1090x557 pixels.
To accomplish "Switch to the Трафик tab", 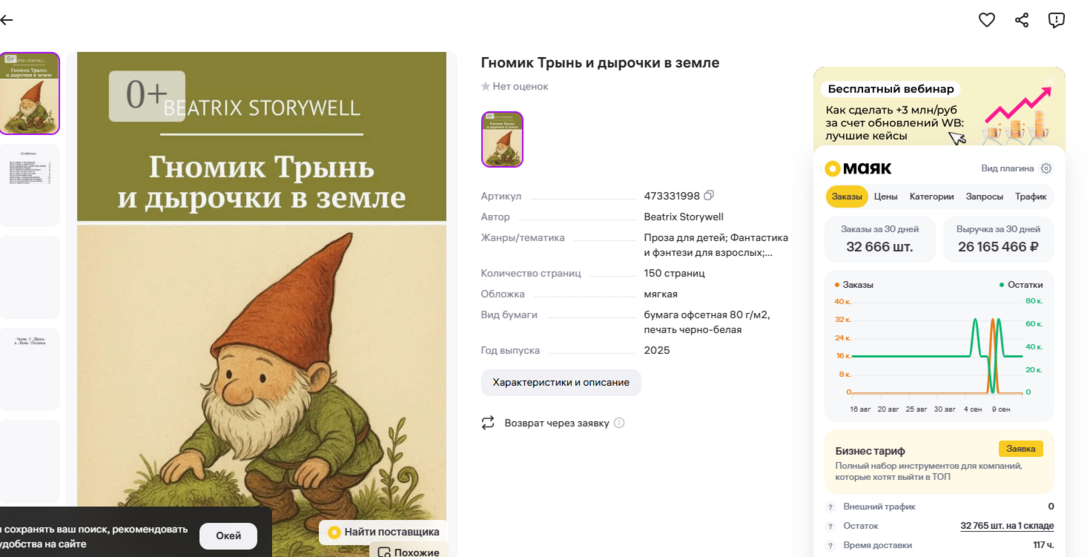I will tap(1030, 197).
